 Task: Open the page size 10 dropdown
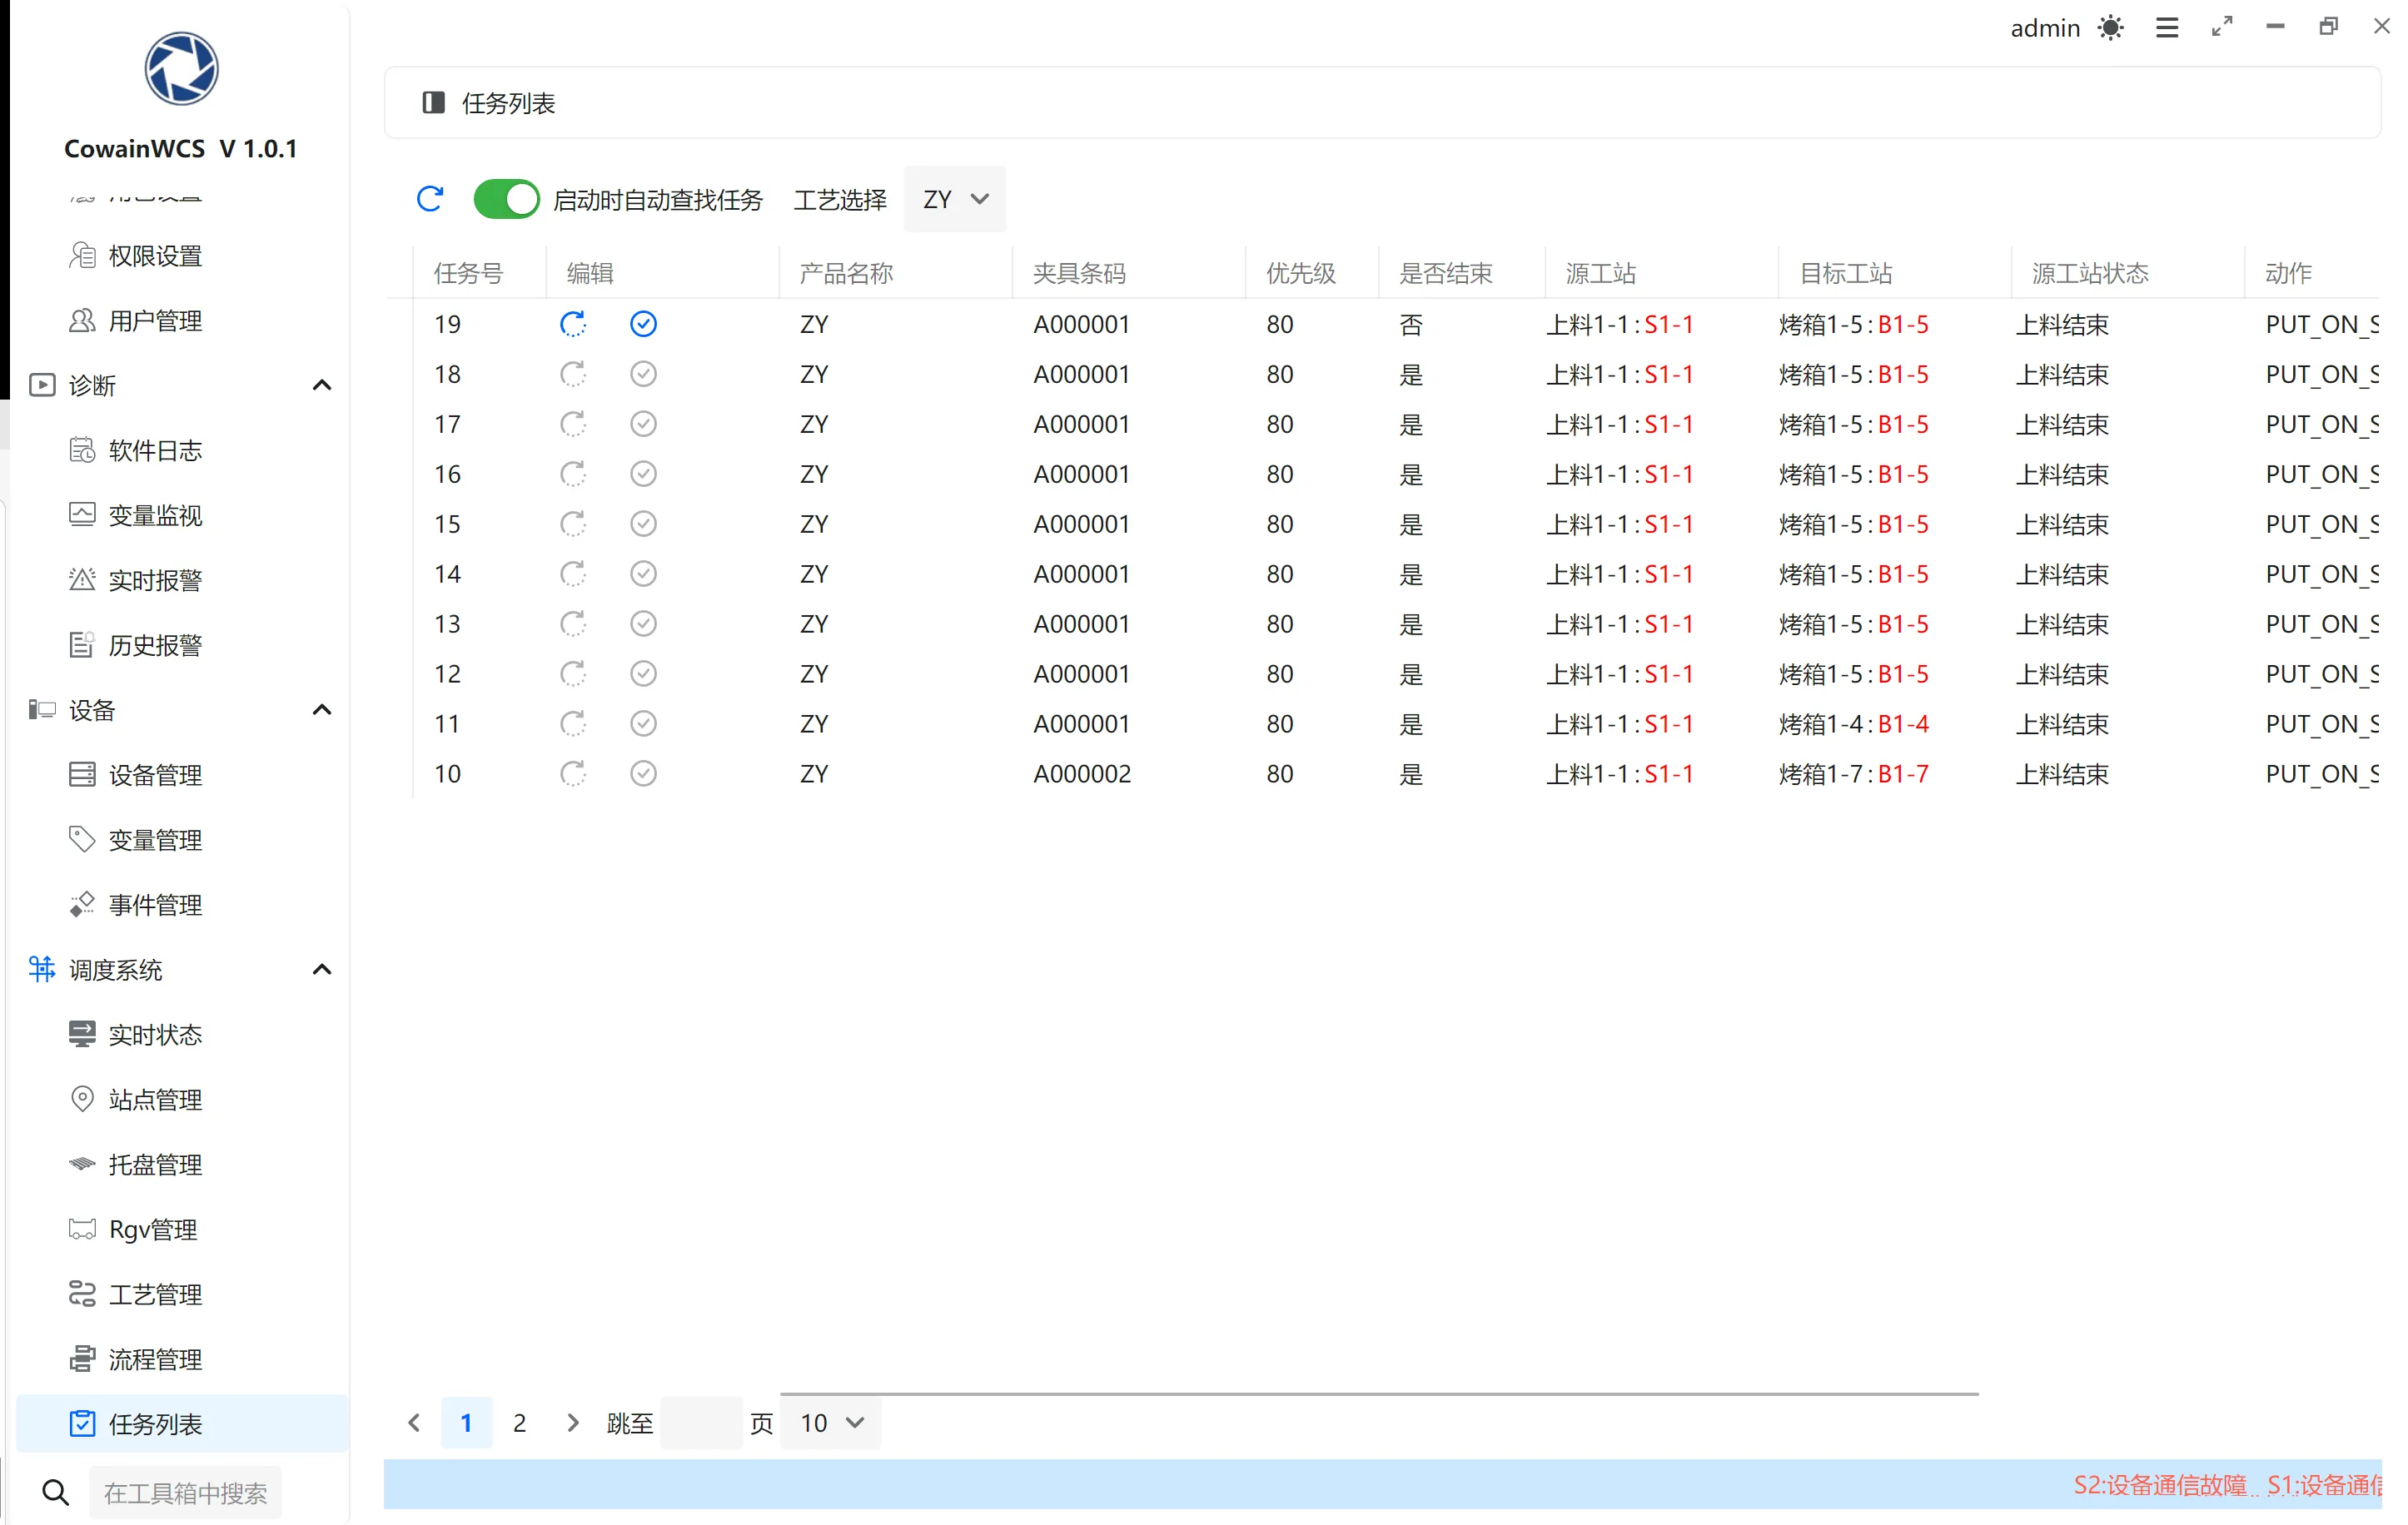coord(831,1422)
